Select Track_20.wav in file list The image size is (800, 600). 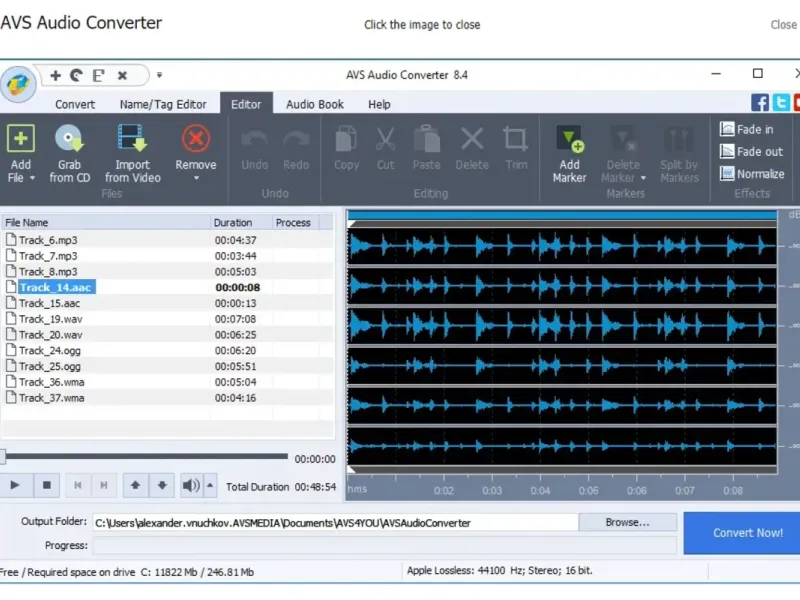(x=168, y=335)
